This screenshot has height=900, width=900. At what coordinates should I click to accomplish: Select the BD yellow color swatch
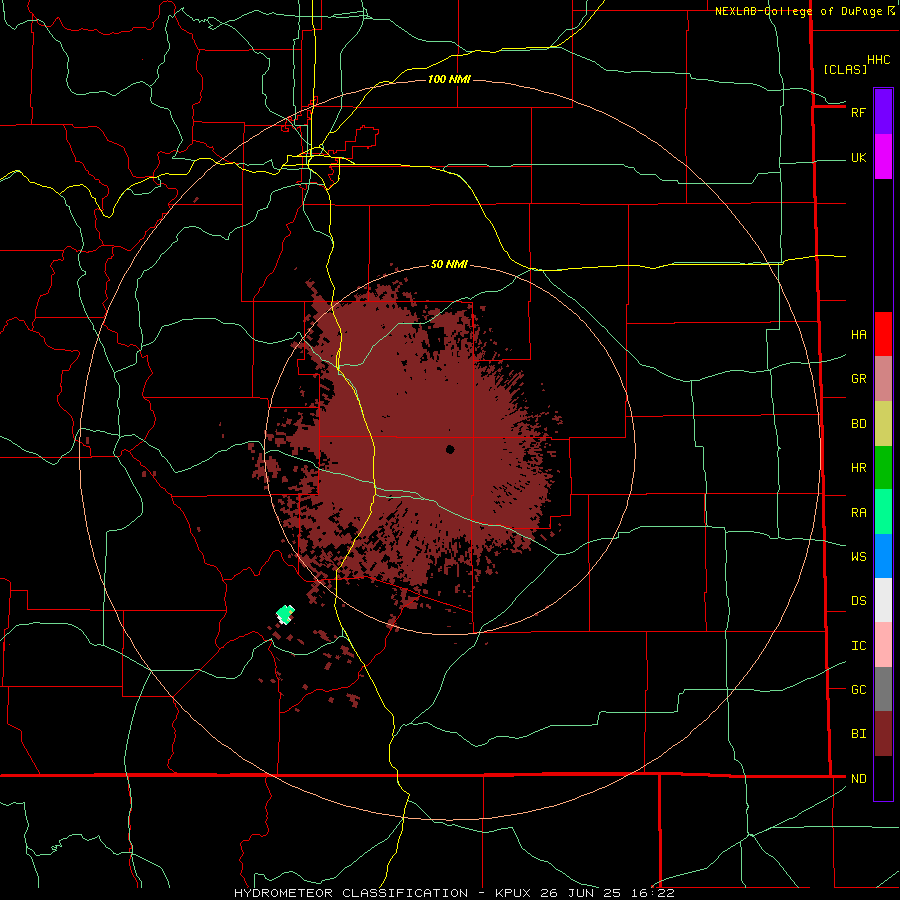[x=883, y=424]
